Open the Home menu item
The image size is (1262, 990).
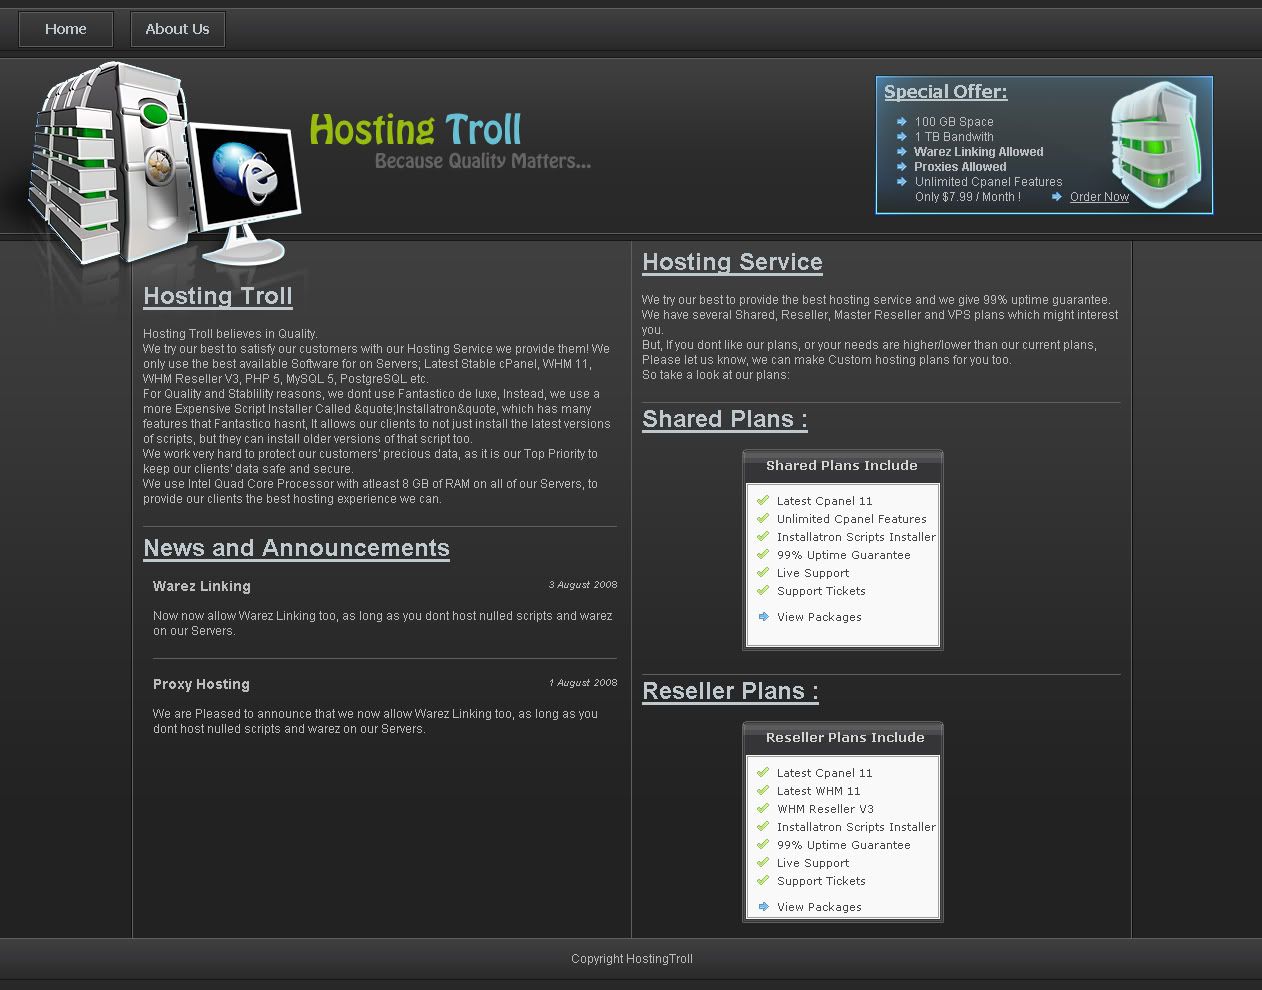pos(66,29)
